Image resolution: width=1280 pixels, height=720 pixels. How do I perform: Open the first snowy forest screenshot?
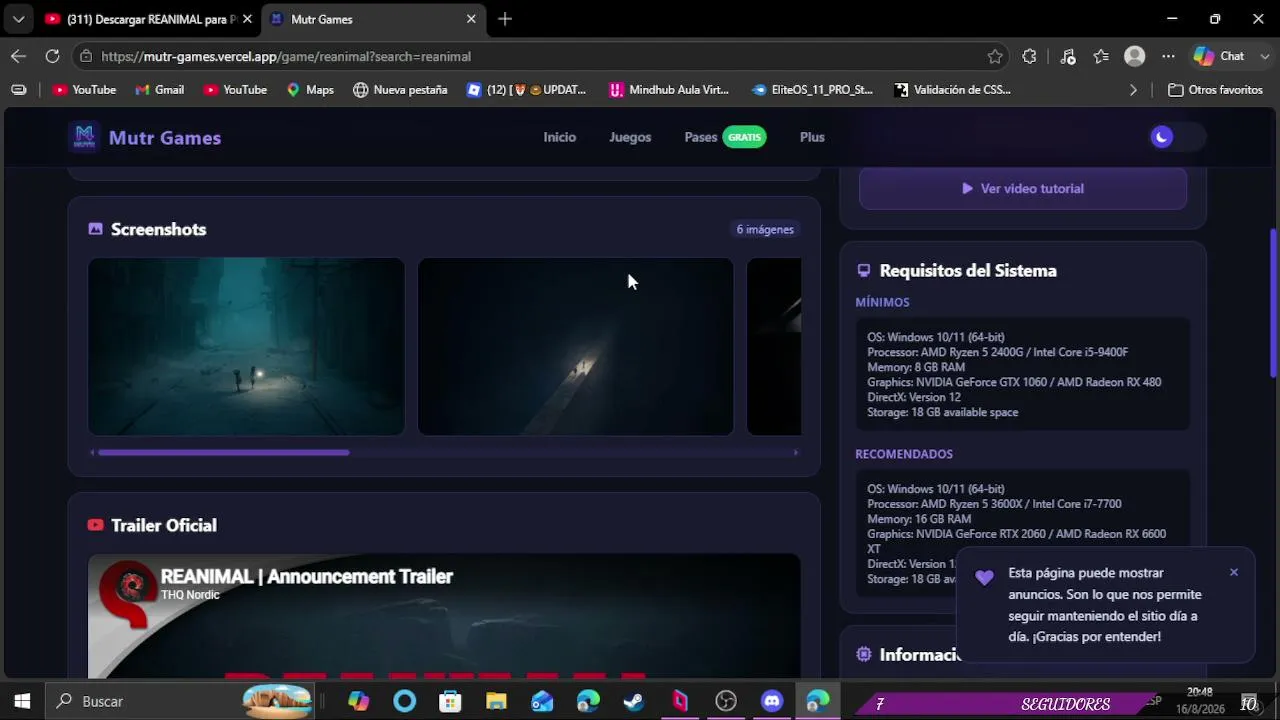tap(246, 347)
